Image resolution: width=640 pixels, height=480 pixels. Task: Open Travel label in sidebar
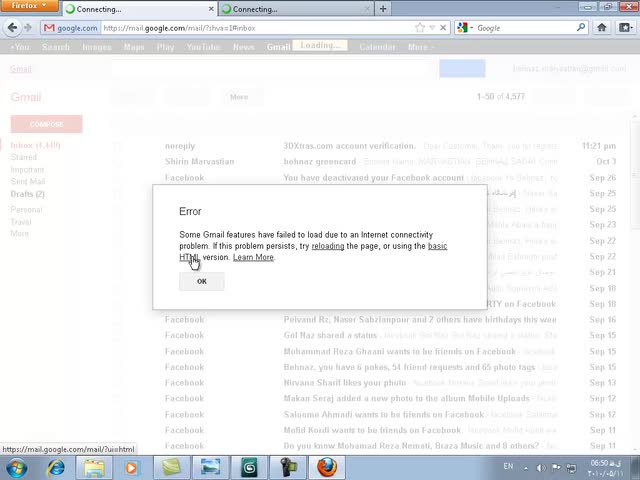click(x=21, y=222)
